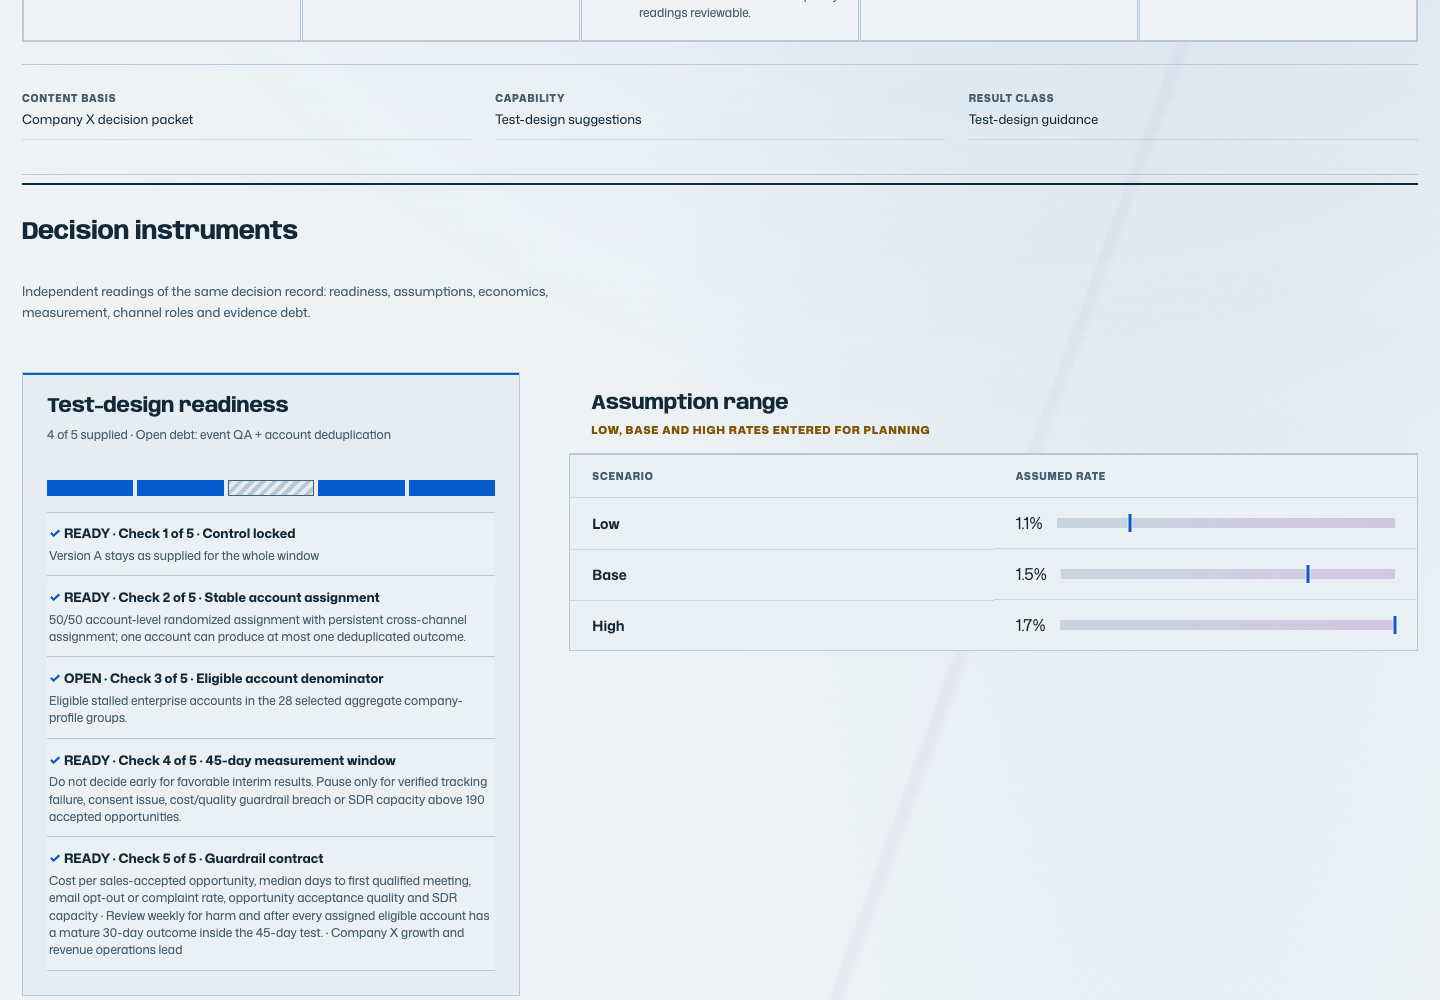Screen dimensions: 1440x1000
Task: Click the Low scenario rate marker
Action: [x=1130, y=523]
